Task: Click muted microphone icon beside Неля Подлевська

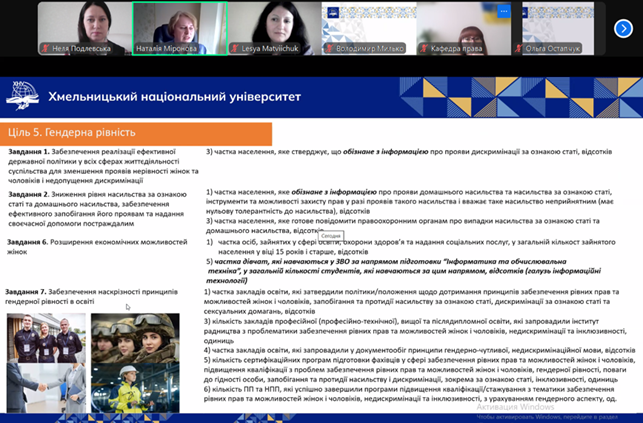Action: (46, 48)
